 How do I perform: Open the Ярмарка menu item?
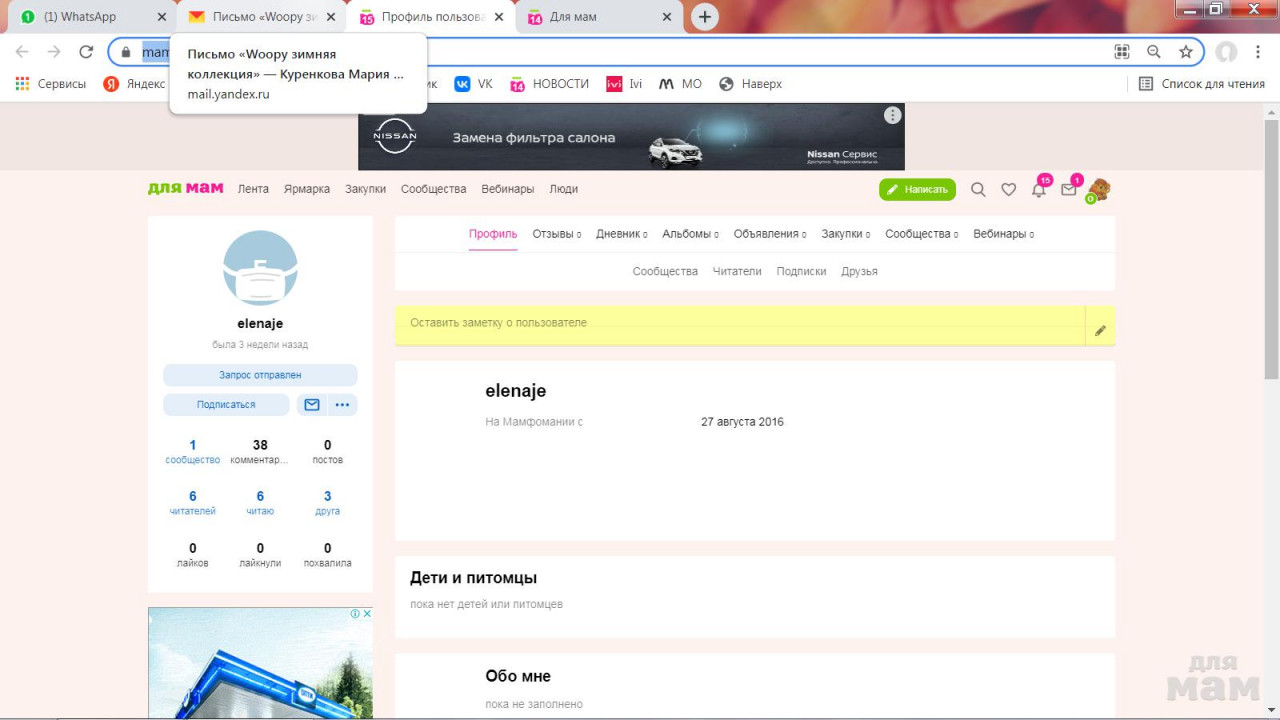(x=306, y=189)
